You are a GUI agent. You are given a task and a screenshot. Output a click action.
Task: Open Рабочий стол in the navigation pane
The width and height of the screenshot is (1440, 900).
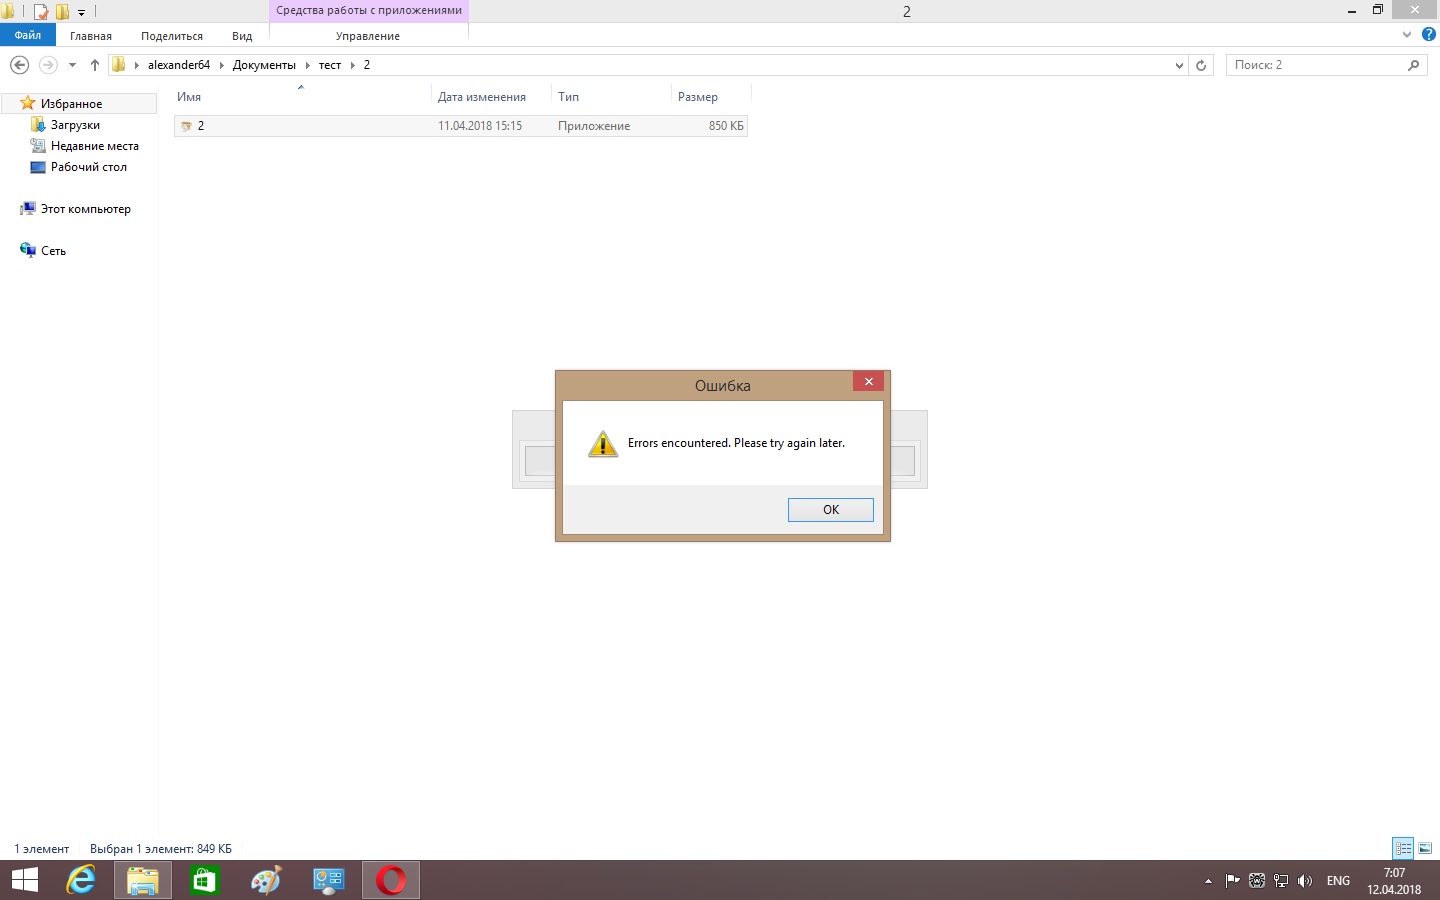pos(88,167)
